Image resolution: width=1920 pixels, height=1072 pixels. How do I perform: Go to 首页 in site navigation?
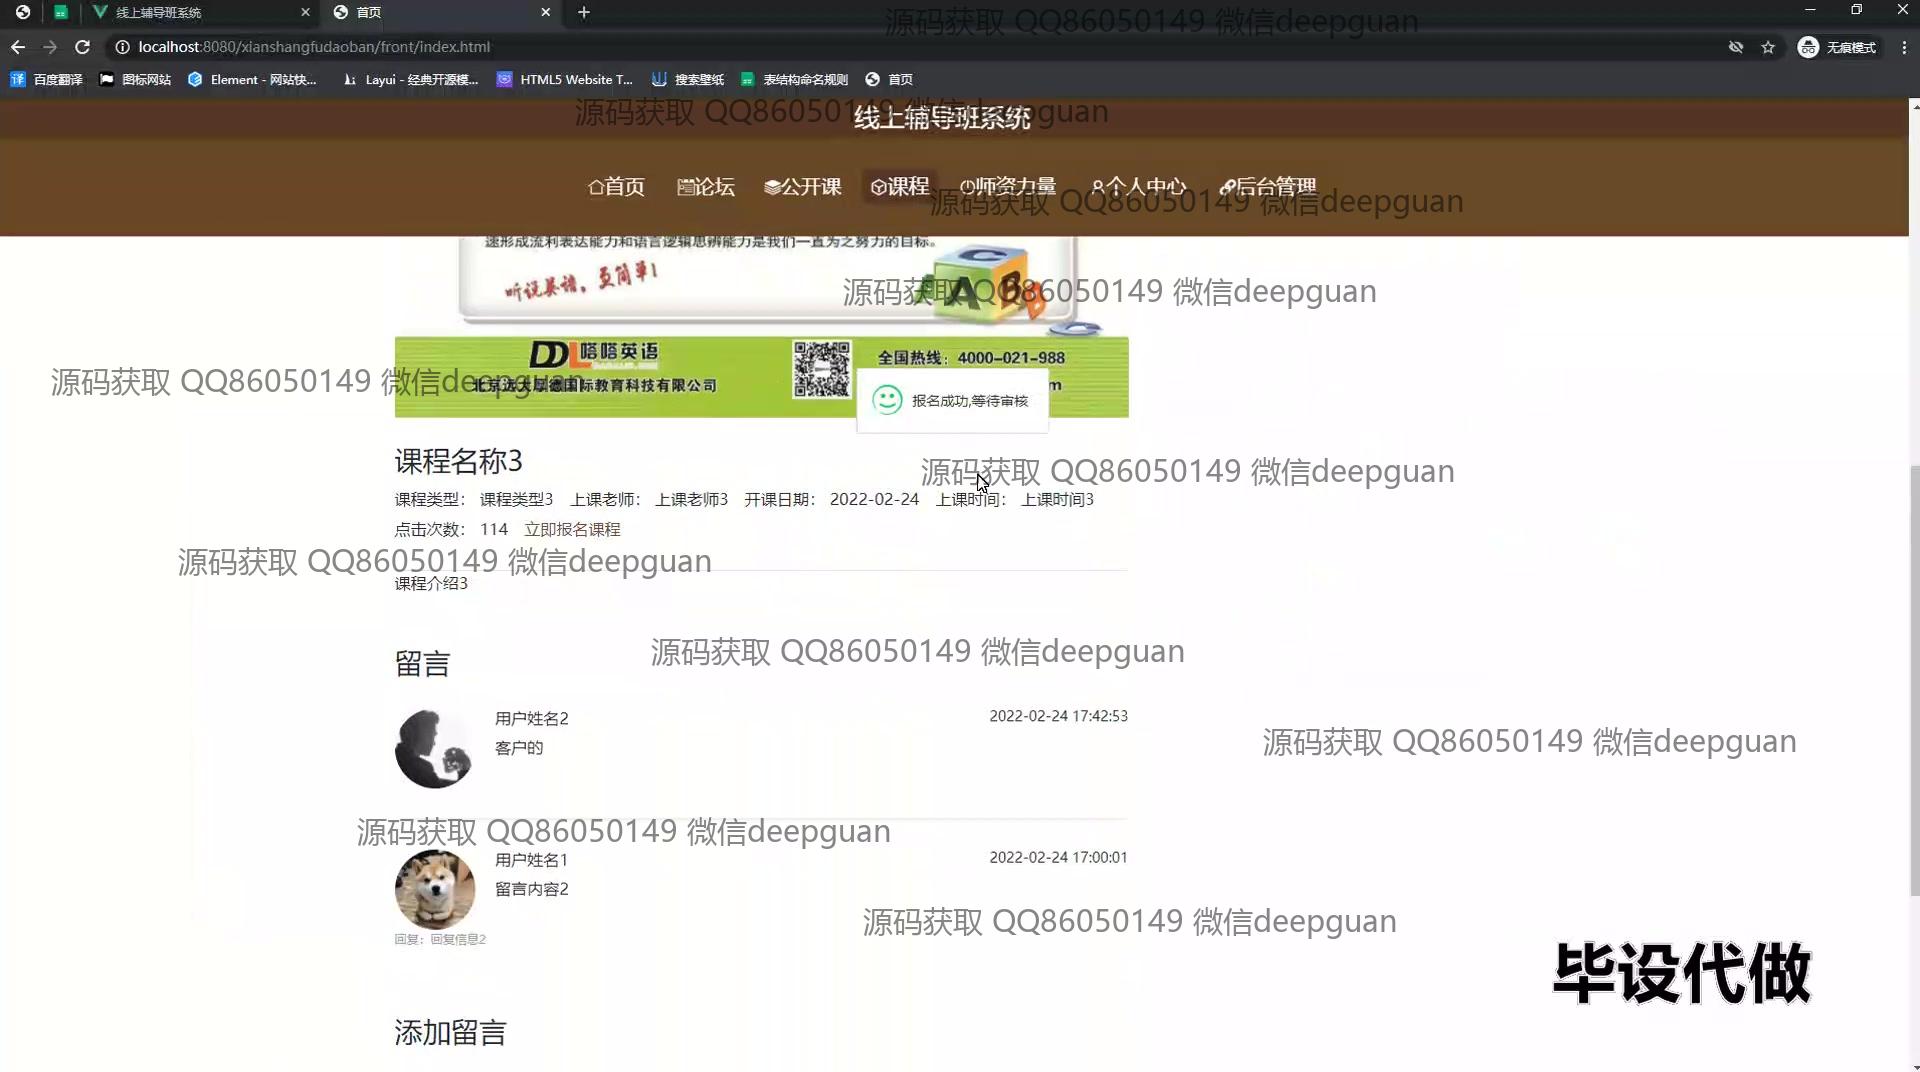(x=616, y=187)
